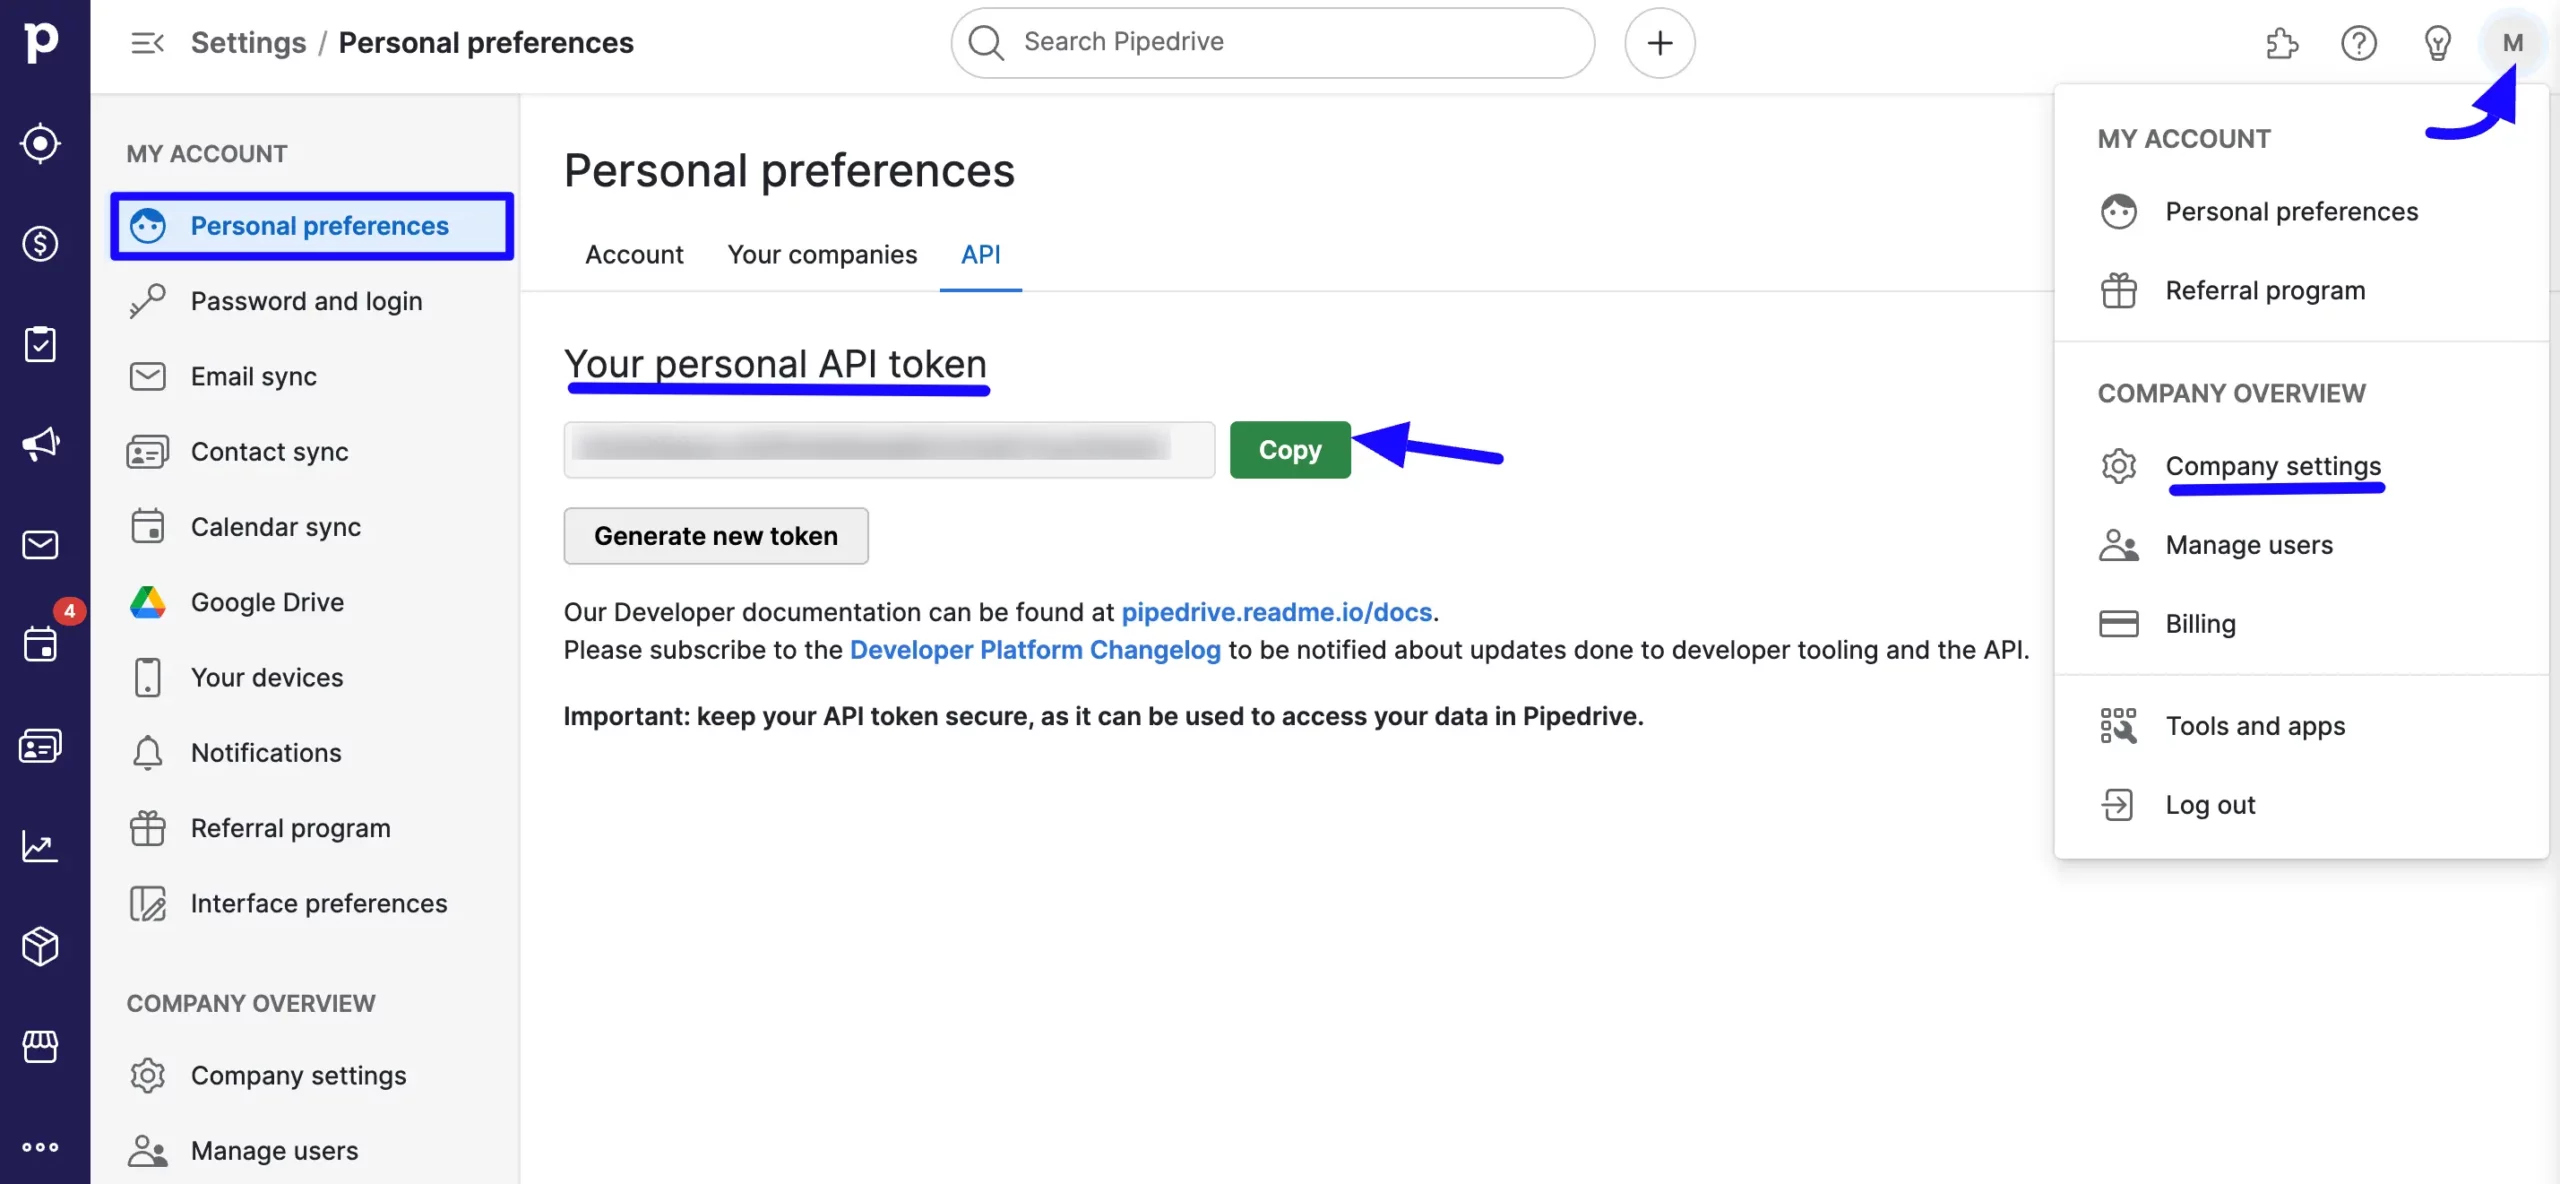2560x1184 pixels.
Task: Switch to the Account tab
Action: 634,255
